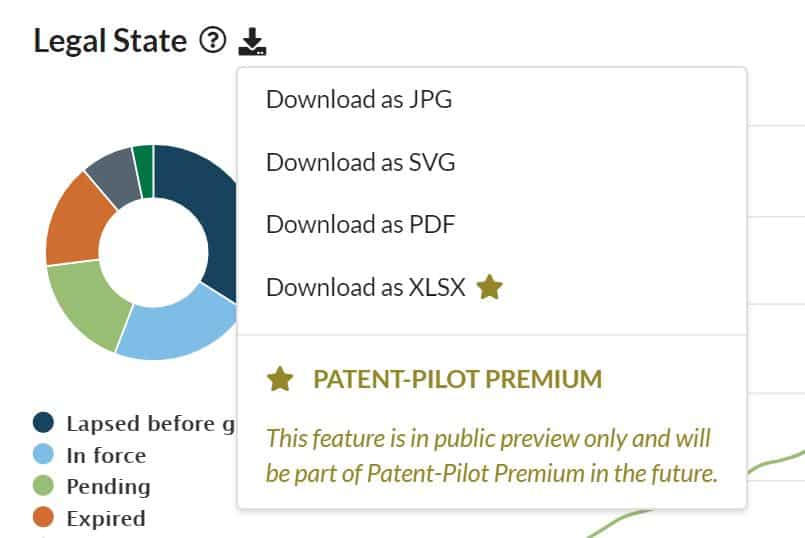Toggle the In force legend entry

click(x=89, y=455)
